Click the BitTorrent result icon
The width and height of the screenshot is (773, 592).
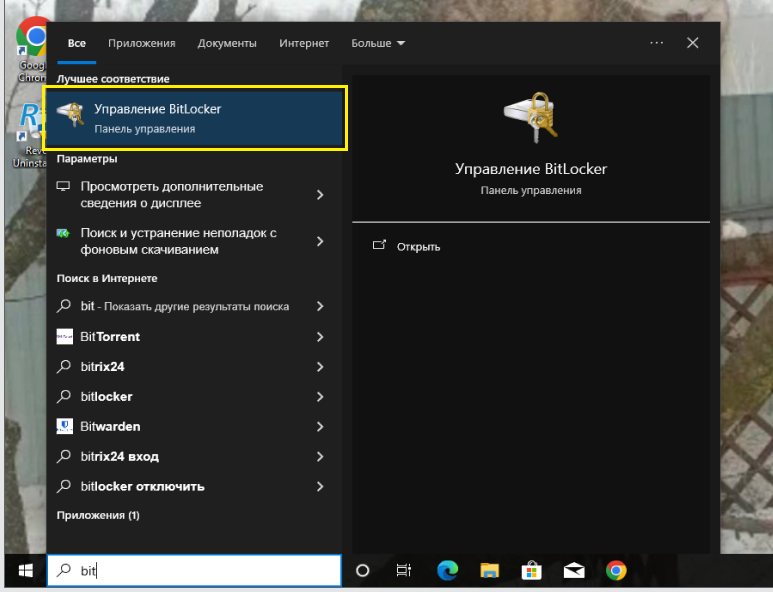pos(65,337)
